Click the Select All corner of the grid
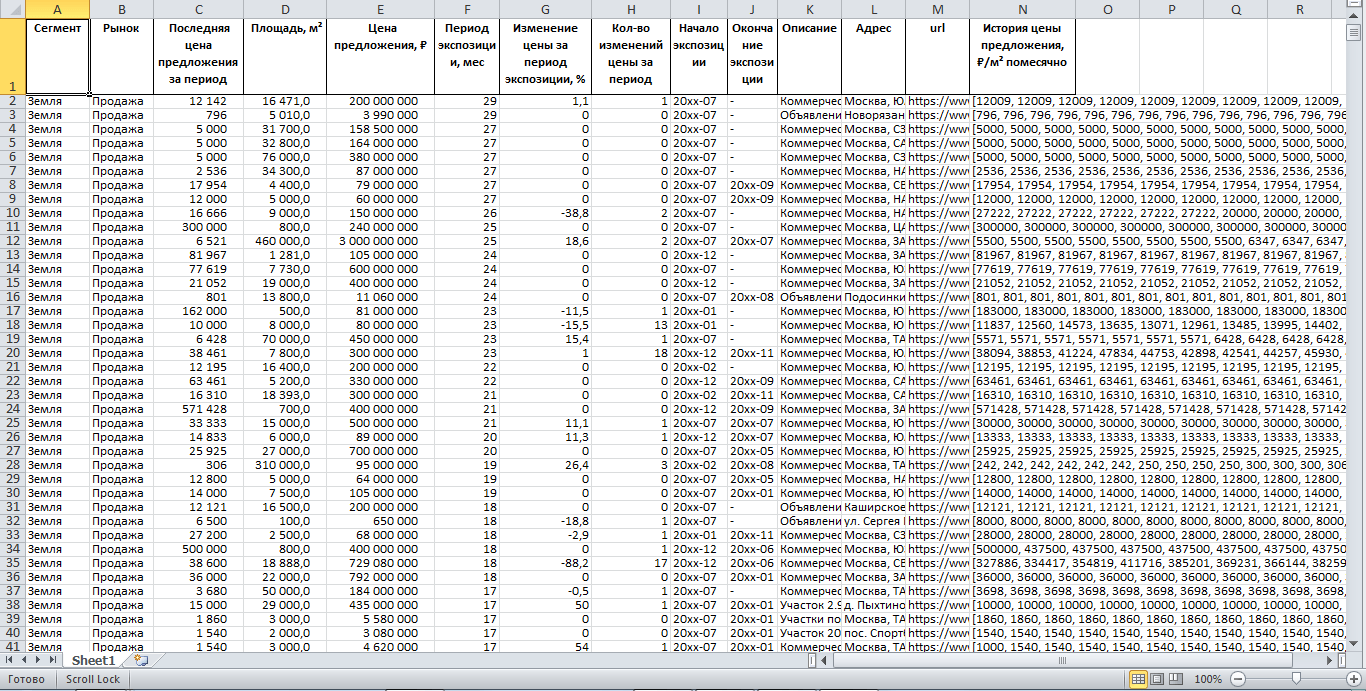 (x=13, y=9)
